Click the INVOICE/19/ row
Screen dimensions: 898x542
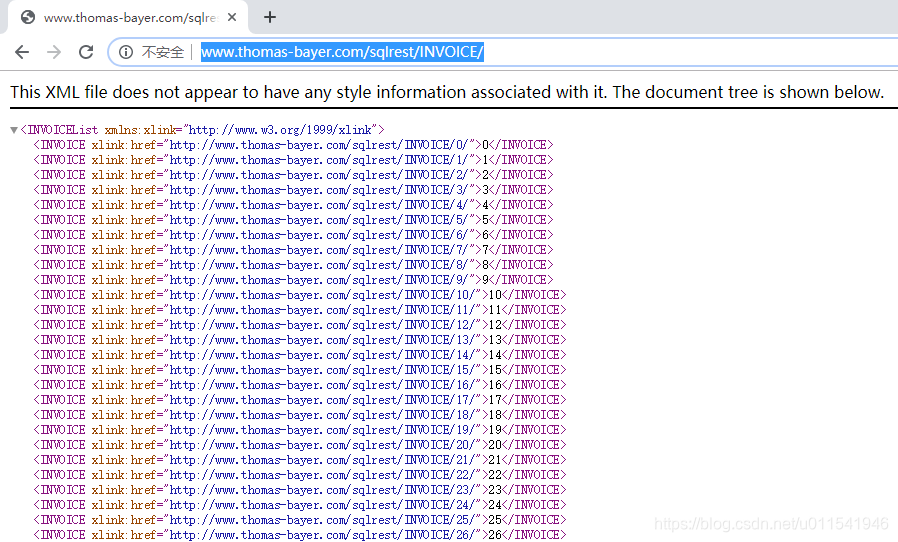300,430
